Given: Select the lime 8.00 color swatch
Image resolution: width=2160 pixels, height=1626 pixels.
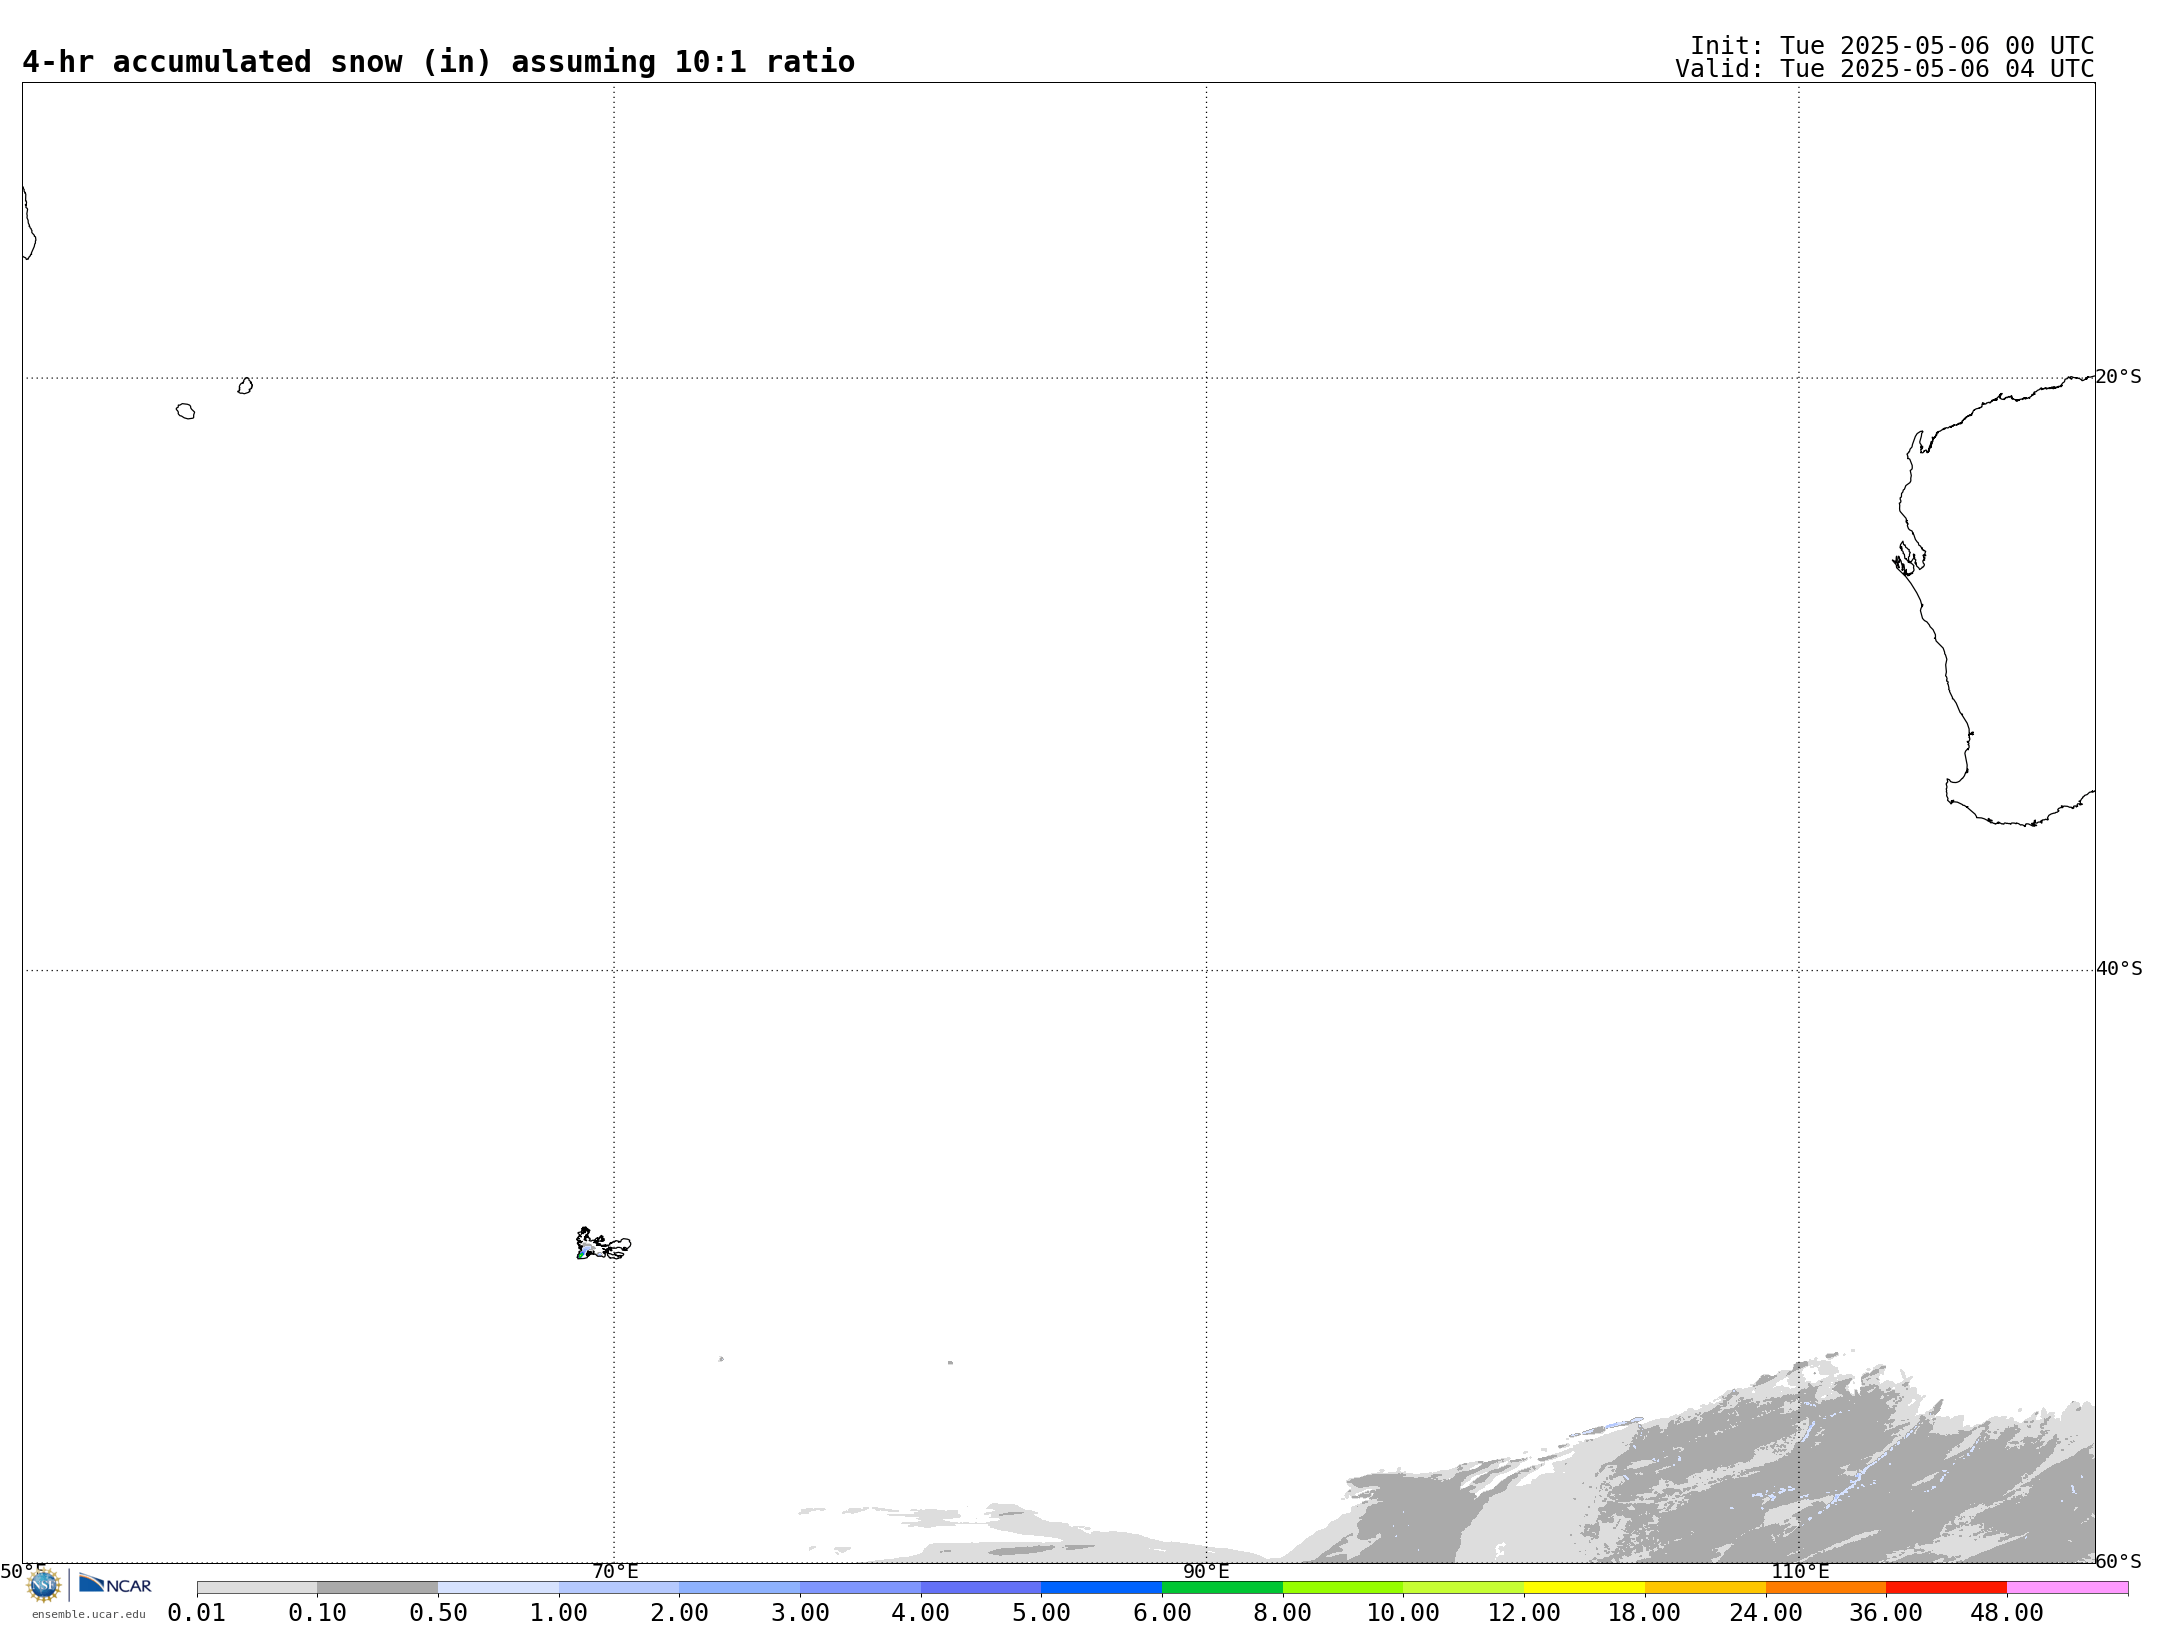Looking at the screenshot, I should 1343,1588.
